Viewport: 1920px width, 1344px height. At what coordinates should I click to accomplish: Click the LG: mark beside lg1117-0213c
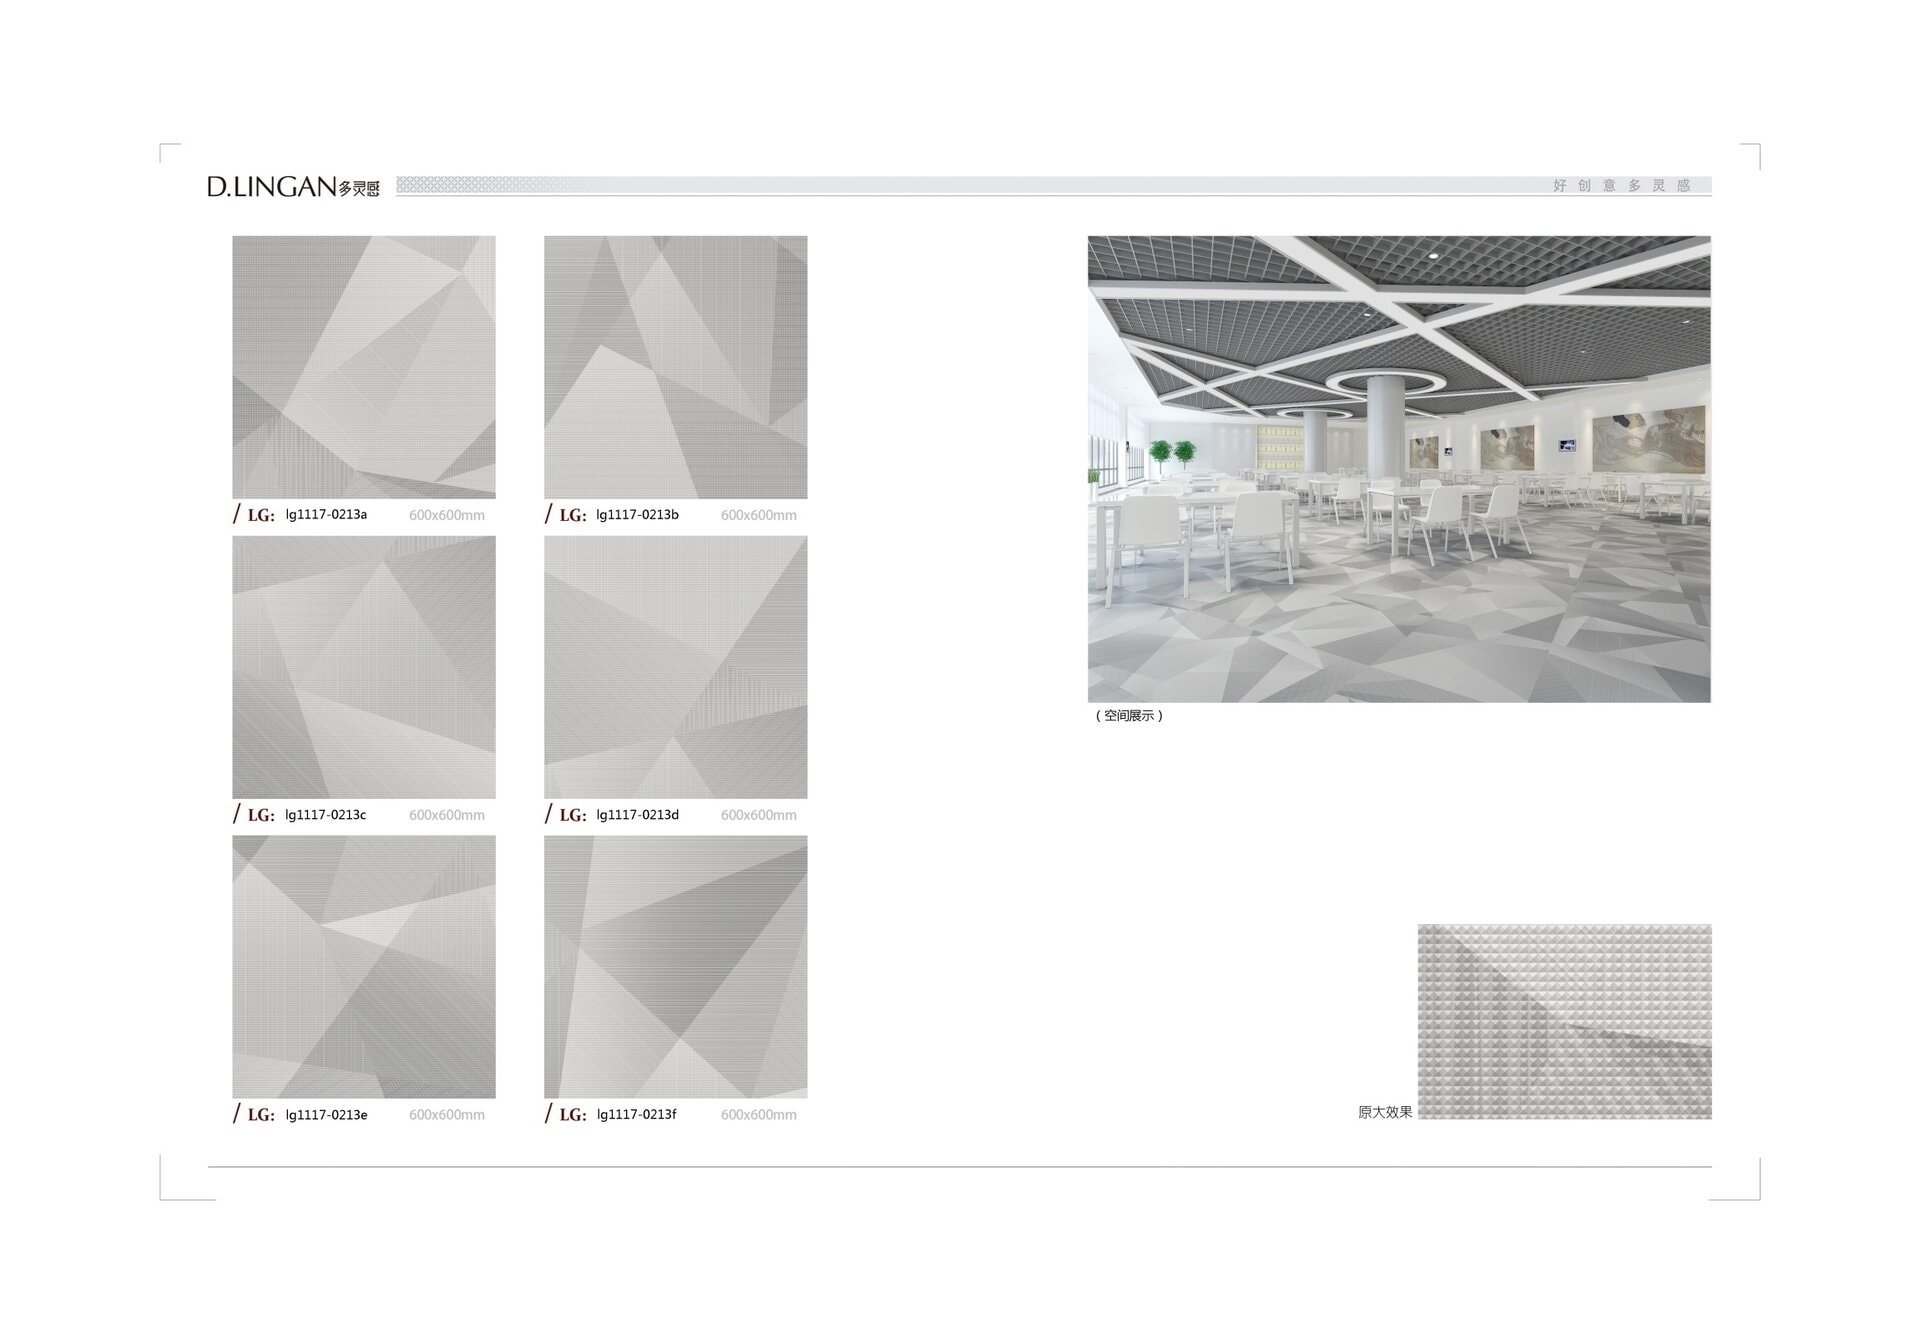(261, 815)
